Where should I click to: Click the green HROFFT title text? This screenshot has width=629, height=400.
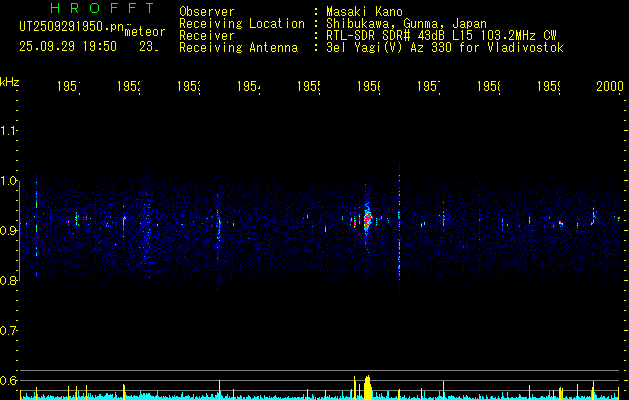[103, 8]
